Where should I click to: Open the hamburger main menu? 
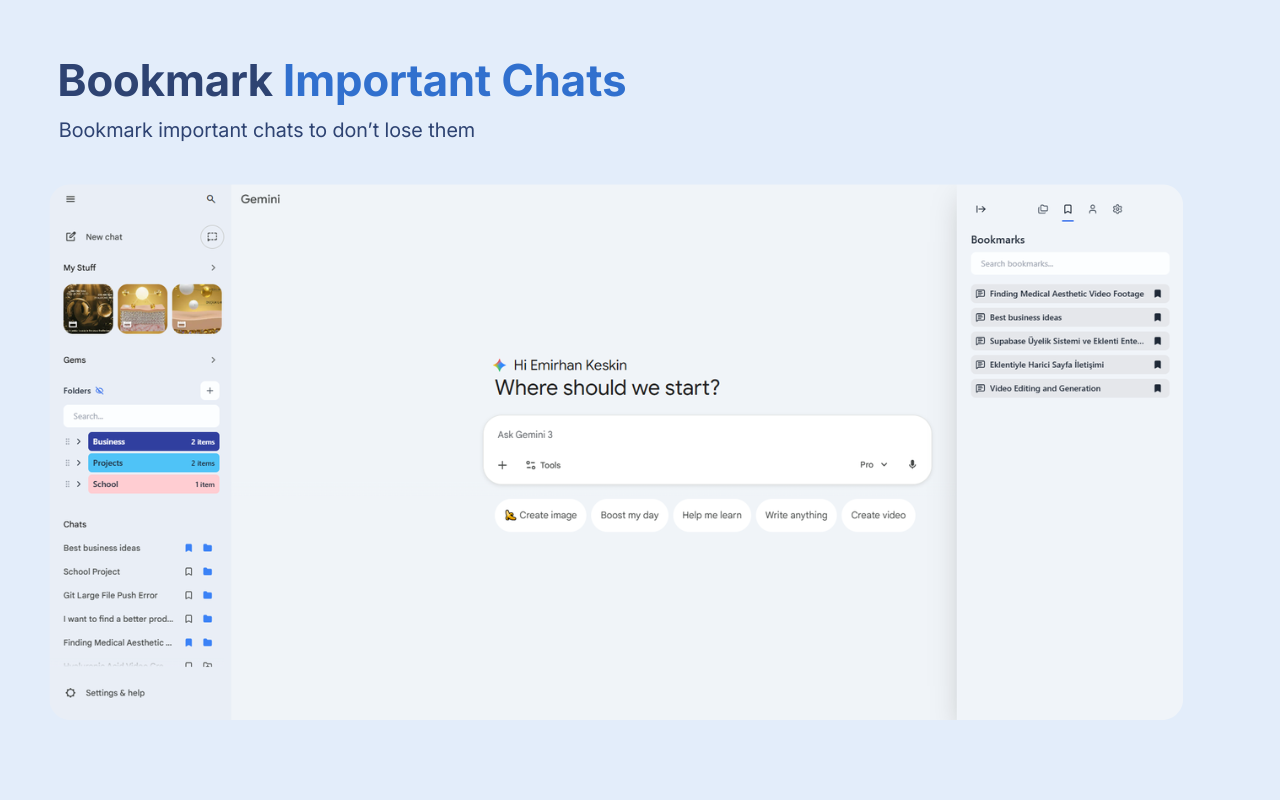[70, 199]
